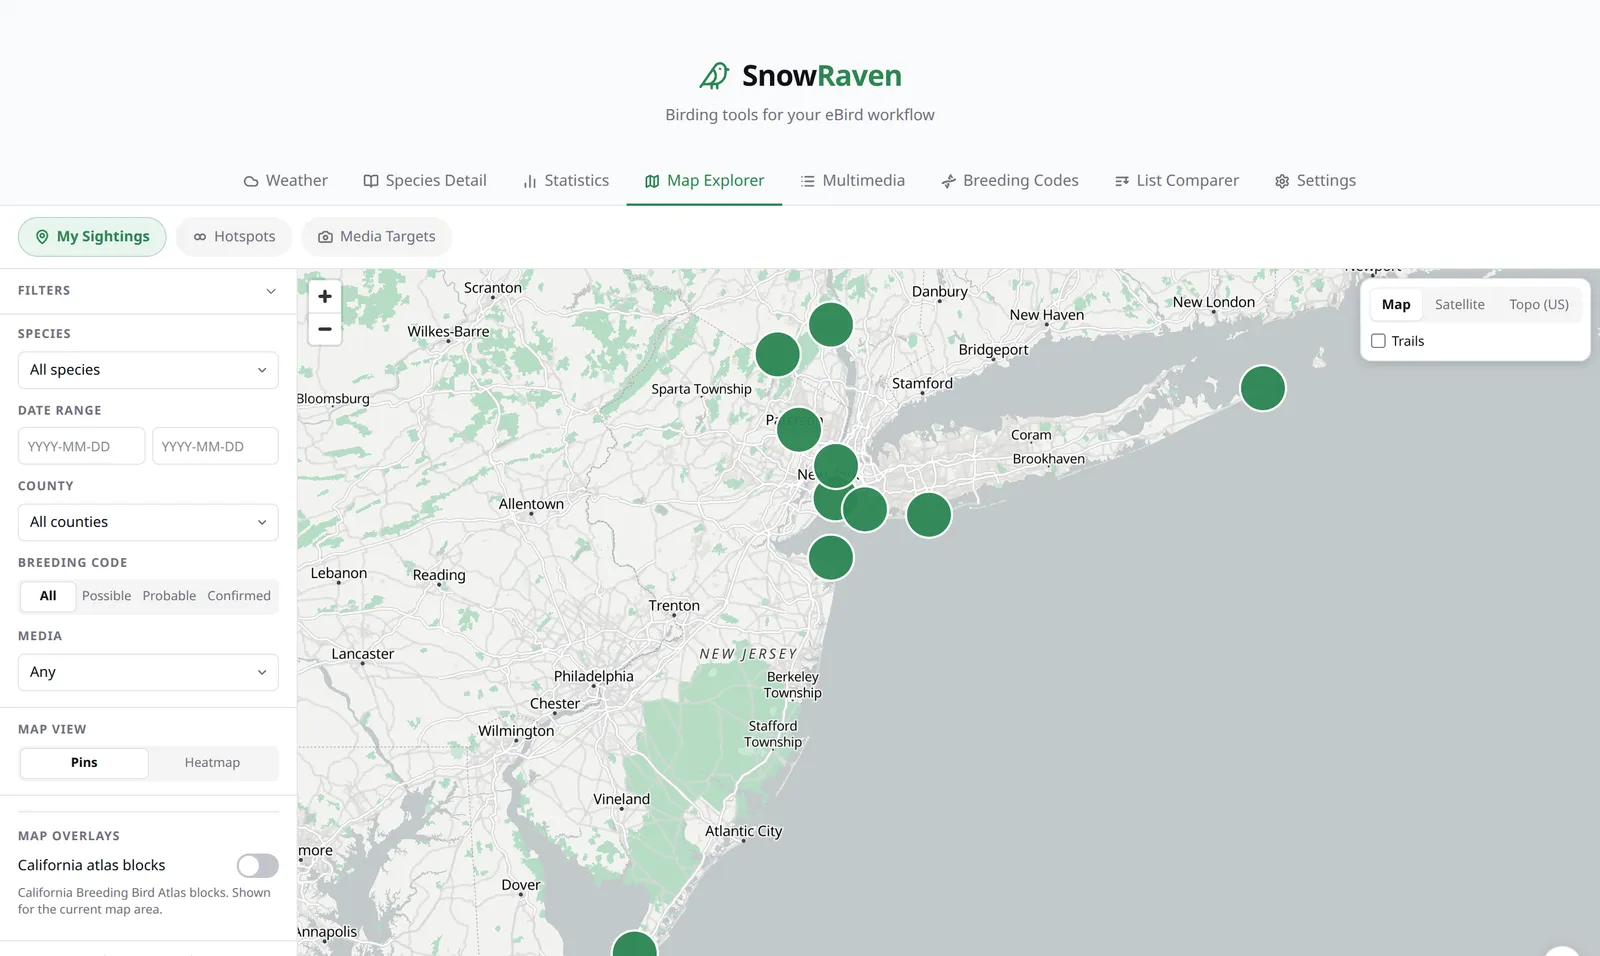Click the Breeding Codes bird icon
Viewport: 1600px width, 956px height.
[x=948, y=181]
